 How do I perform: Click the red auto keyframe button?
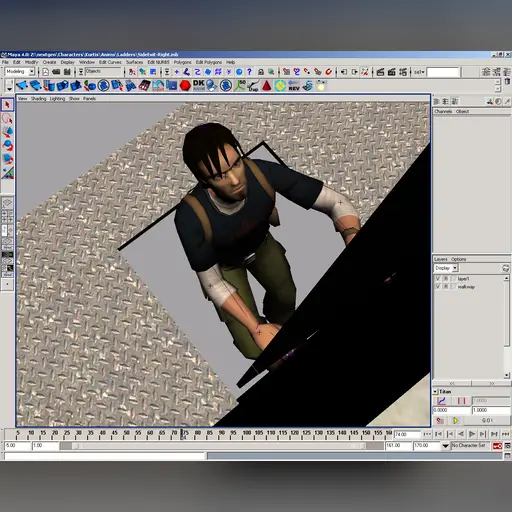pyautogui.click(x=497, y=446)
